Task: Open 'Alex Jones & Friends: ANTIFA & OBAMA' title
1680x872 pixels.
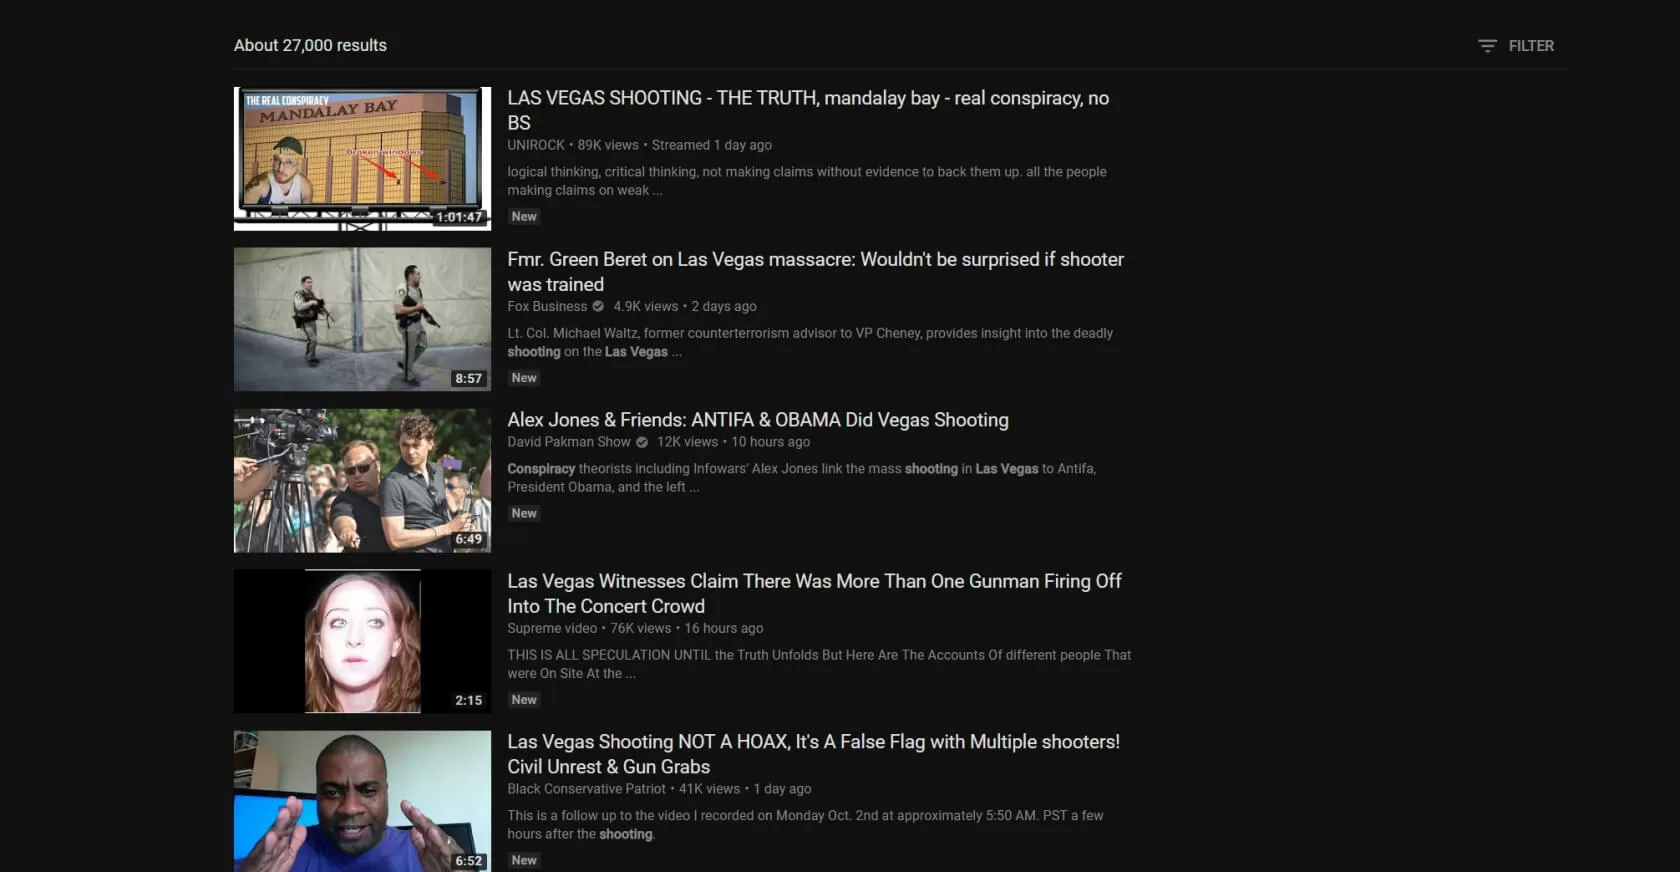Action: 758,420
